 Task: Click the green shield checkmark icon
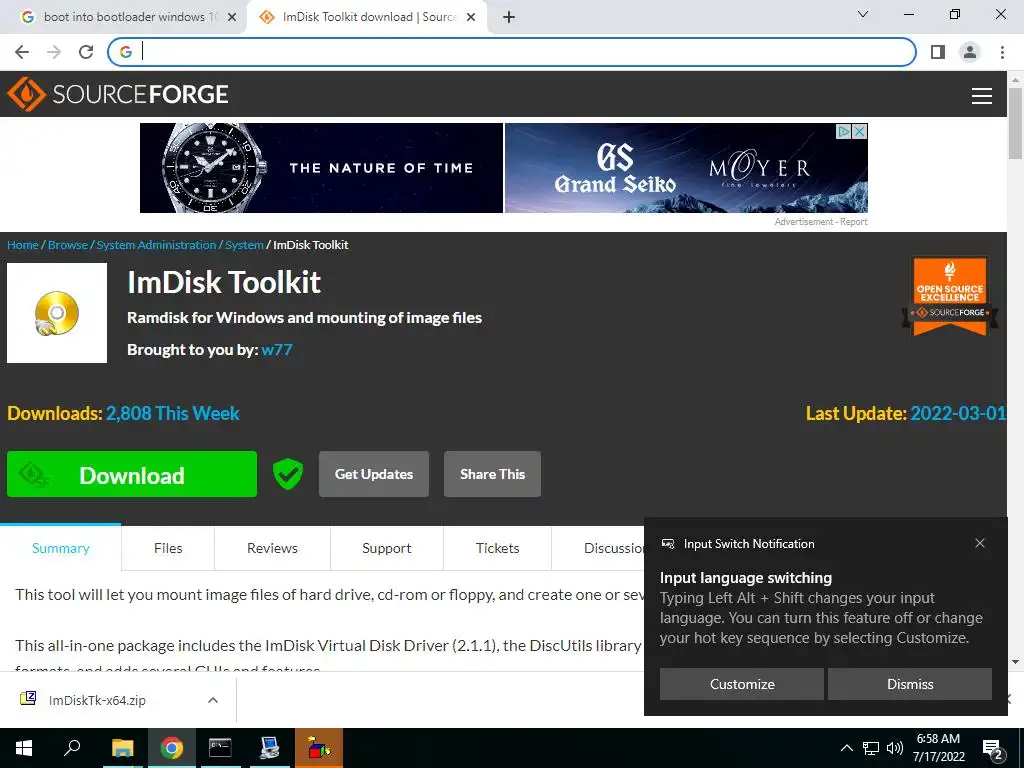(x=288, y=474)
